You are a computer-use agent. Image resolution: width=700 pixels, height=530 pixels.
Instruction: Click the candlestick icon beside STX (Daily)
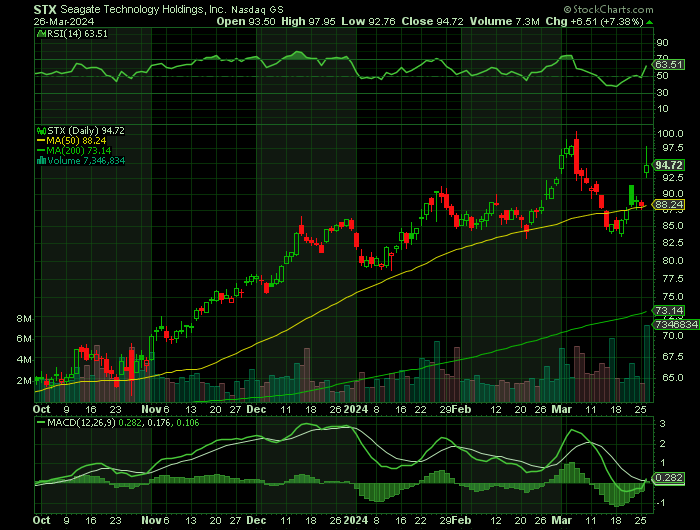click(42, 131)
